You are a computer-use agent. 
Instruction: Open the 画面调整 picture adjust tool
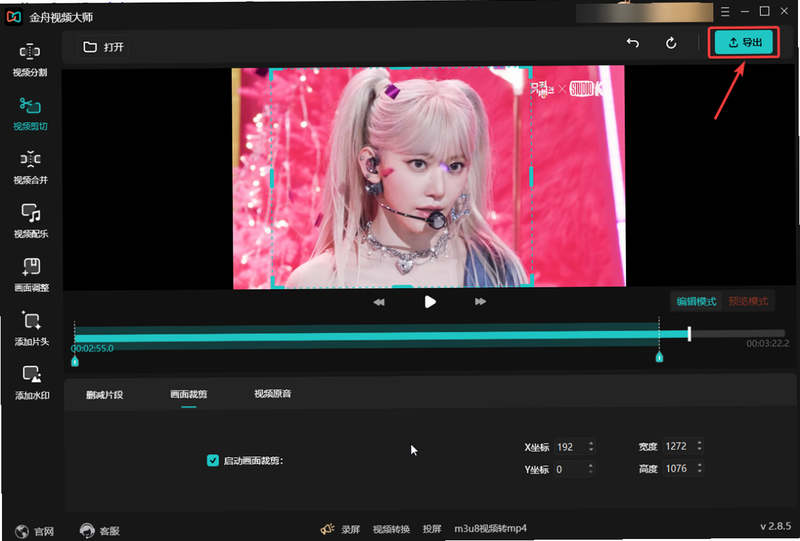[x=31, y=275]
